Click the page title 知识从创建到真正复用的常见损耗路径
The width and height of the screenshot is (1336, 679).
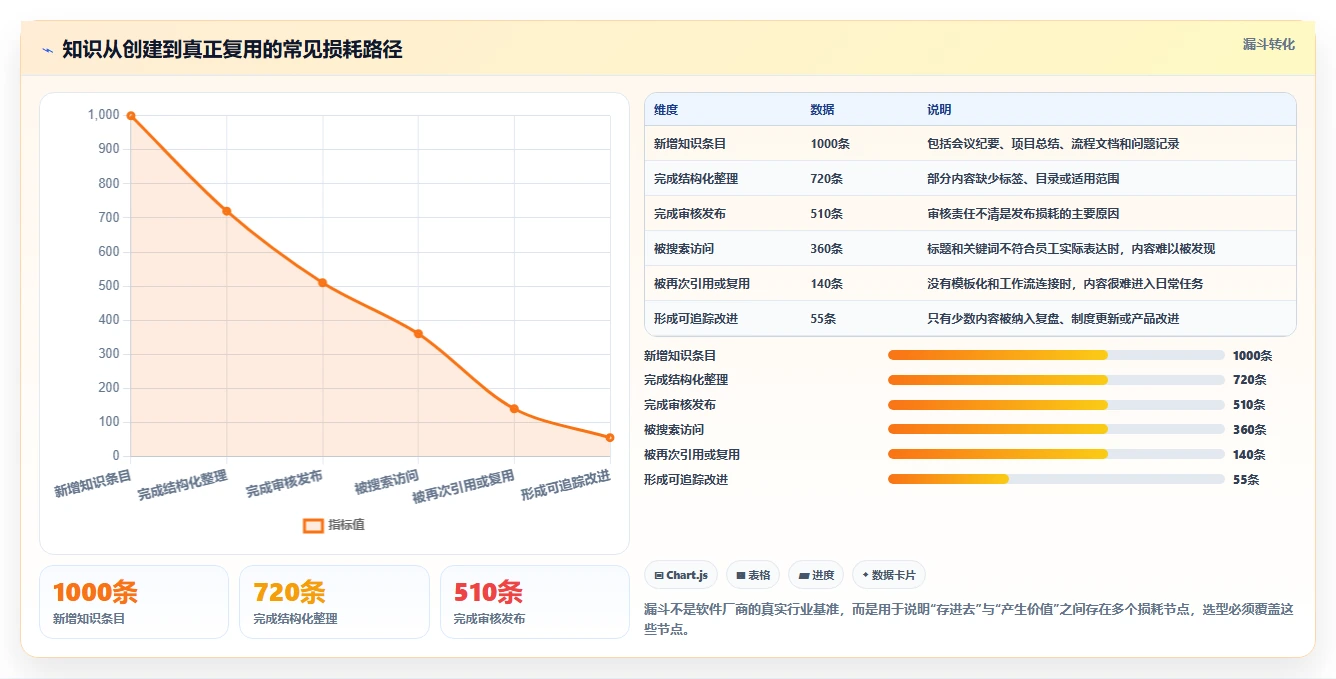click(232, 50)
